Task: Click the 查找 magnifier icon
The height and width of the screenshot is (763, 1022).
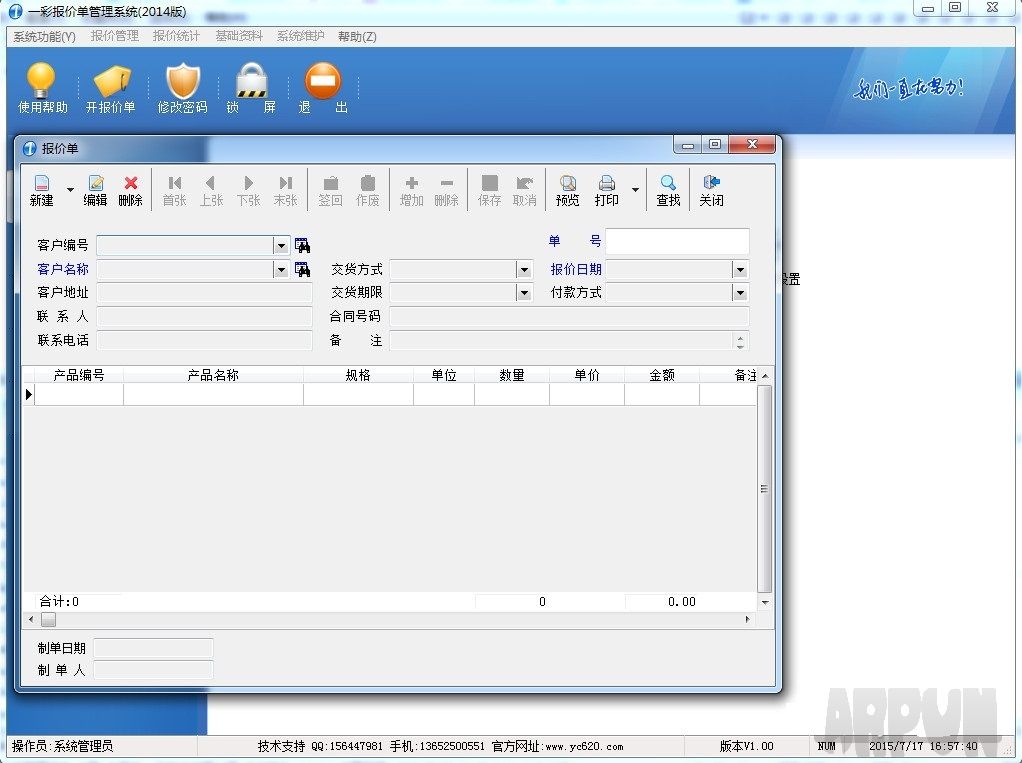Action: (668, 191)
